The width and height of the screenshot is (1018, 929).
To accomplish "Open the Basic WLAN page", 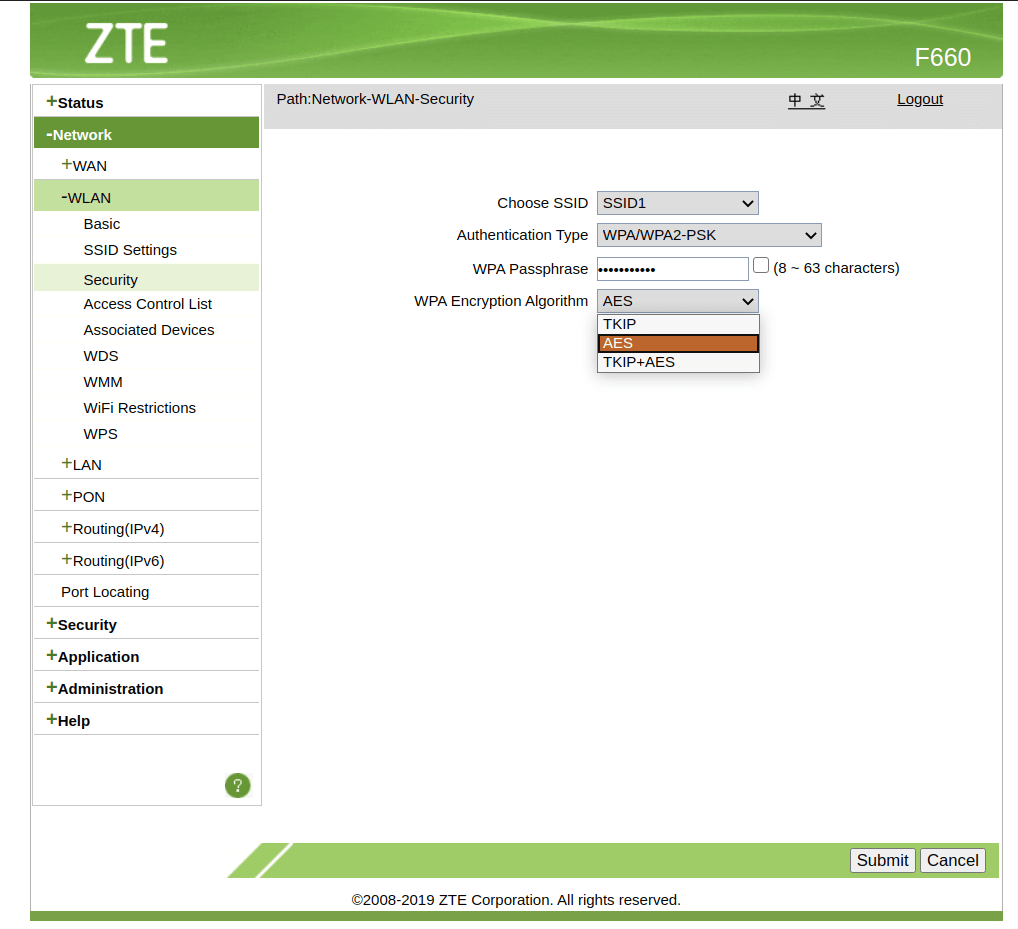I will tap(102, 224).
